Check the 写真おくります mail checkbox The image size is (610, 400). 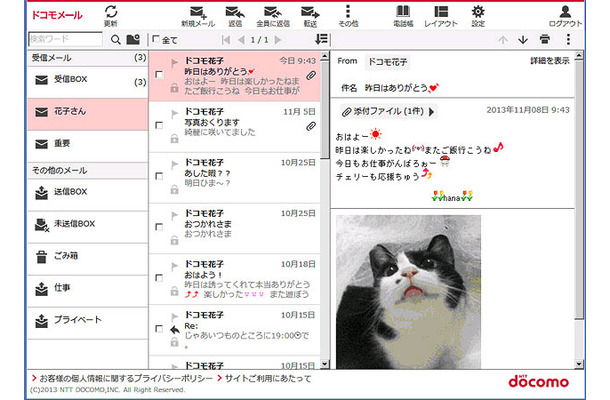coord(159,125)
